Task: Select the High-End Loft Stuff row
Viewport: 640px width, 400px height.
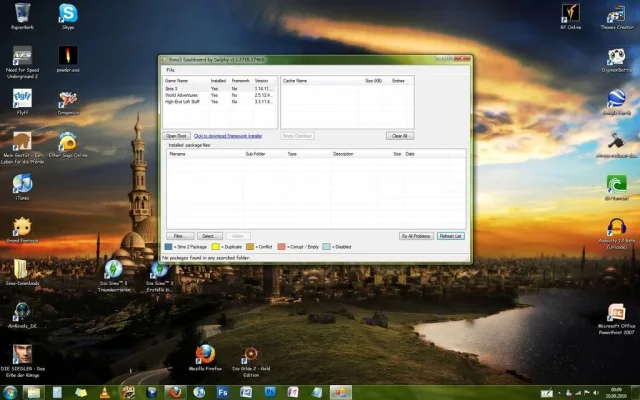Action: click(220, 102)
